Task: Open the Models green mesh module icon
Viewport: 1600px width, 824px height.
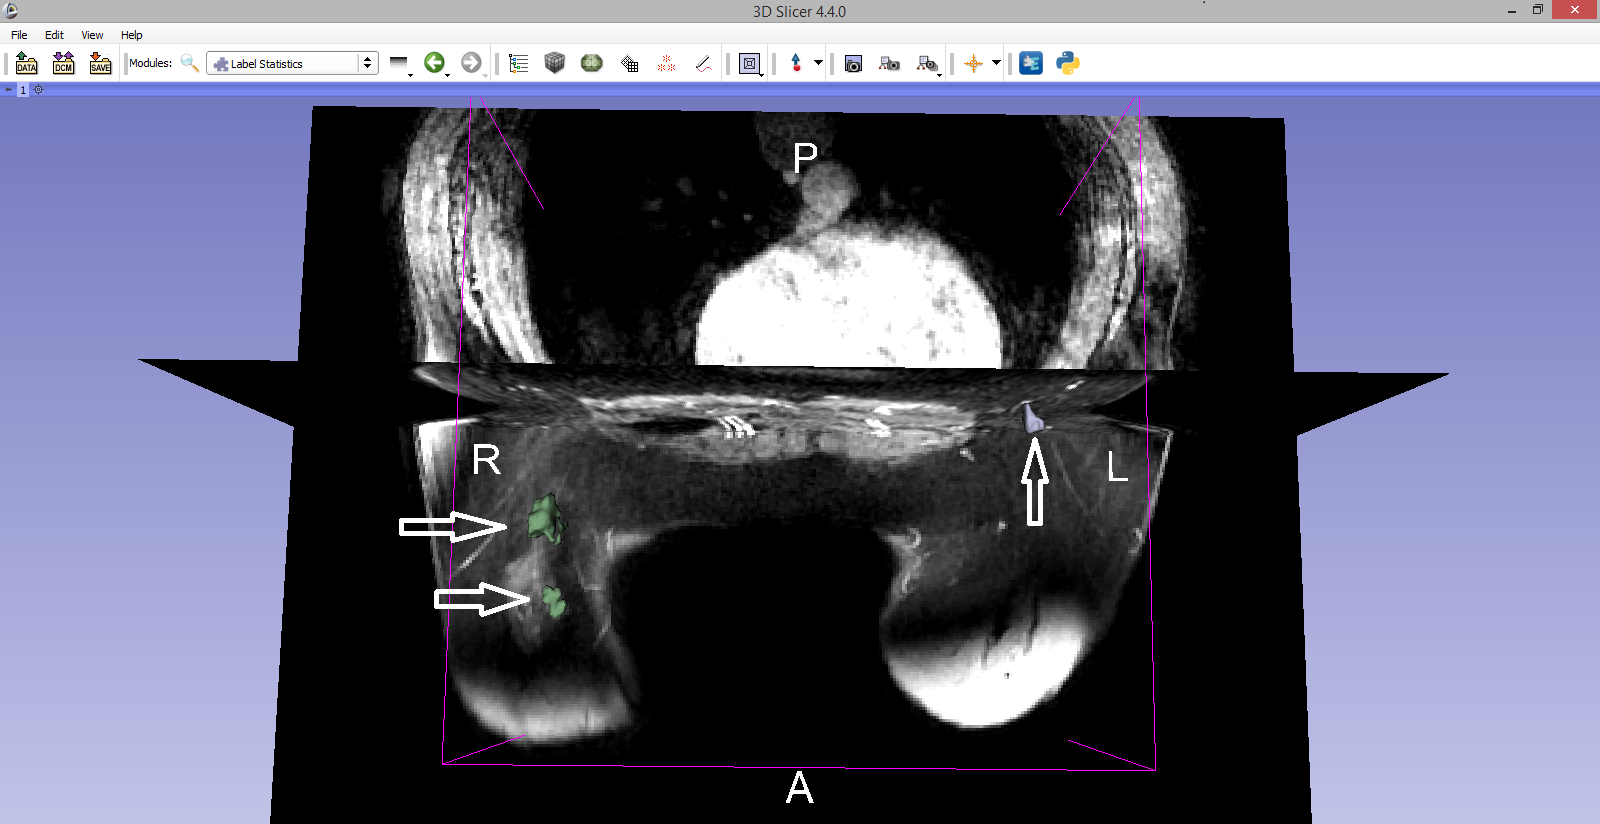Action: 592,63
